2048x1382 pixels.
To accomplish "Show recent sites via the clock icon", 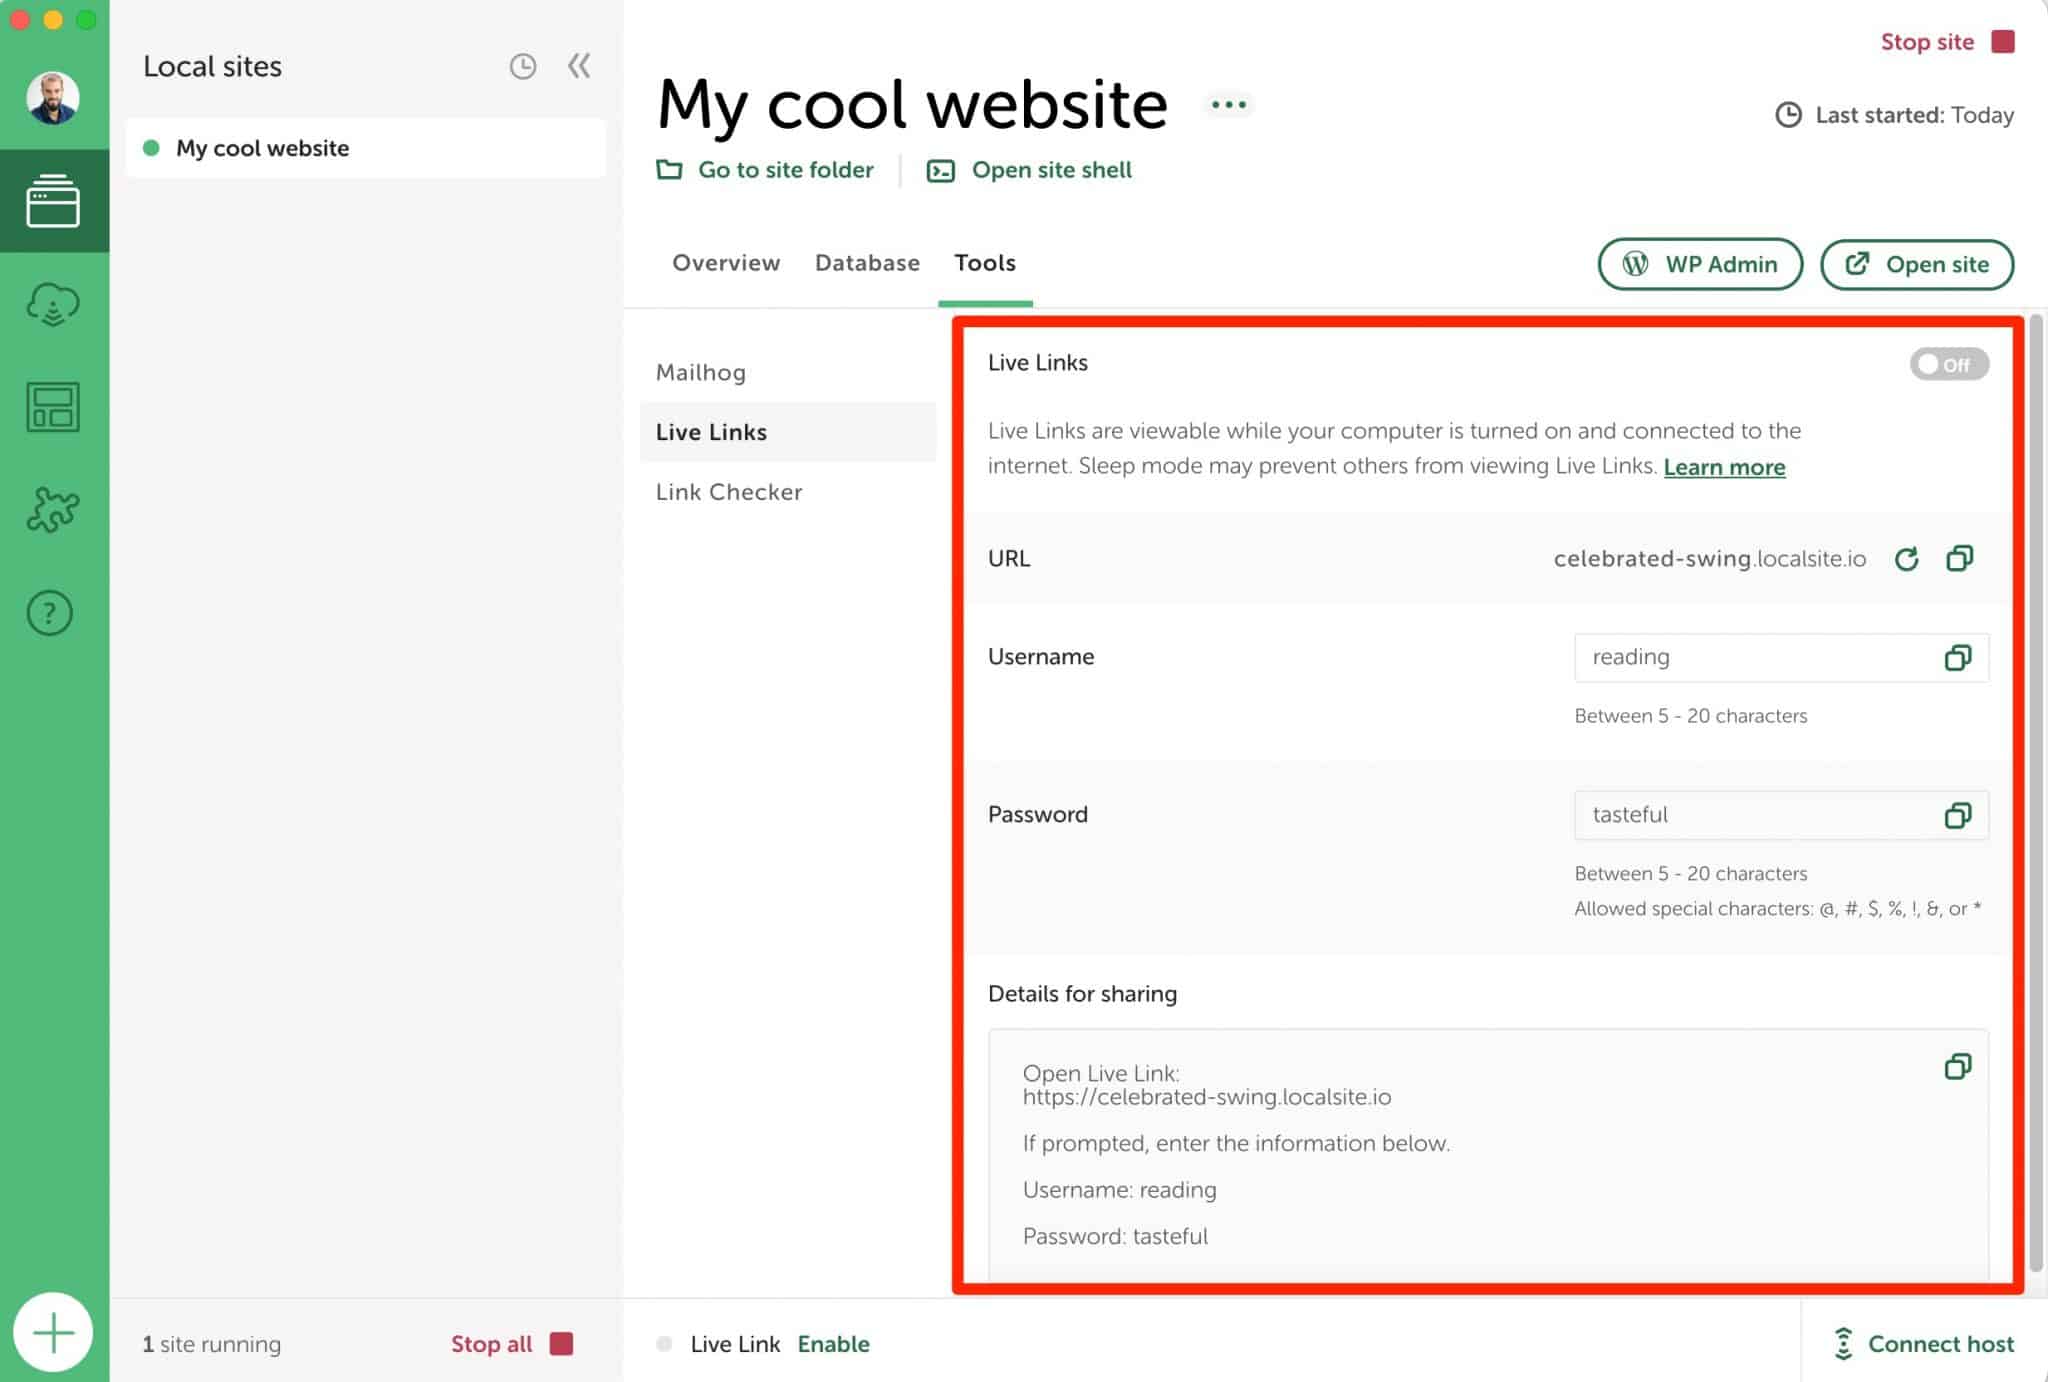I will click(x=522, y=66).
